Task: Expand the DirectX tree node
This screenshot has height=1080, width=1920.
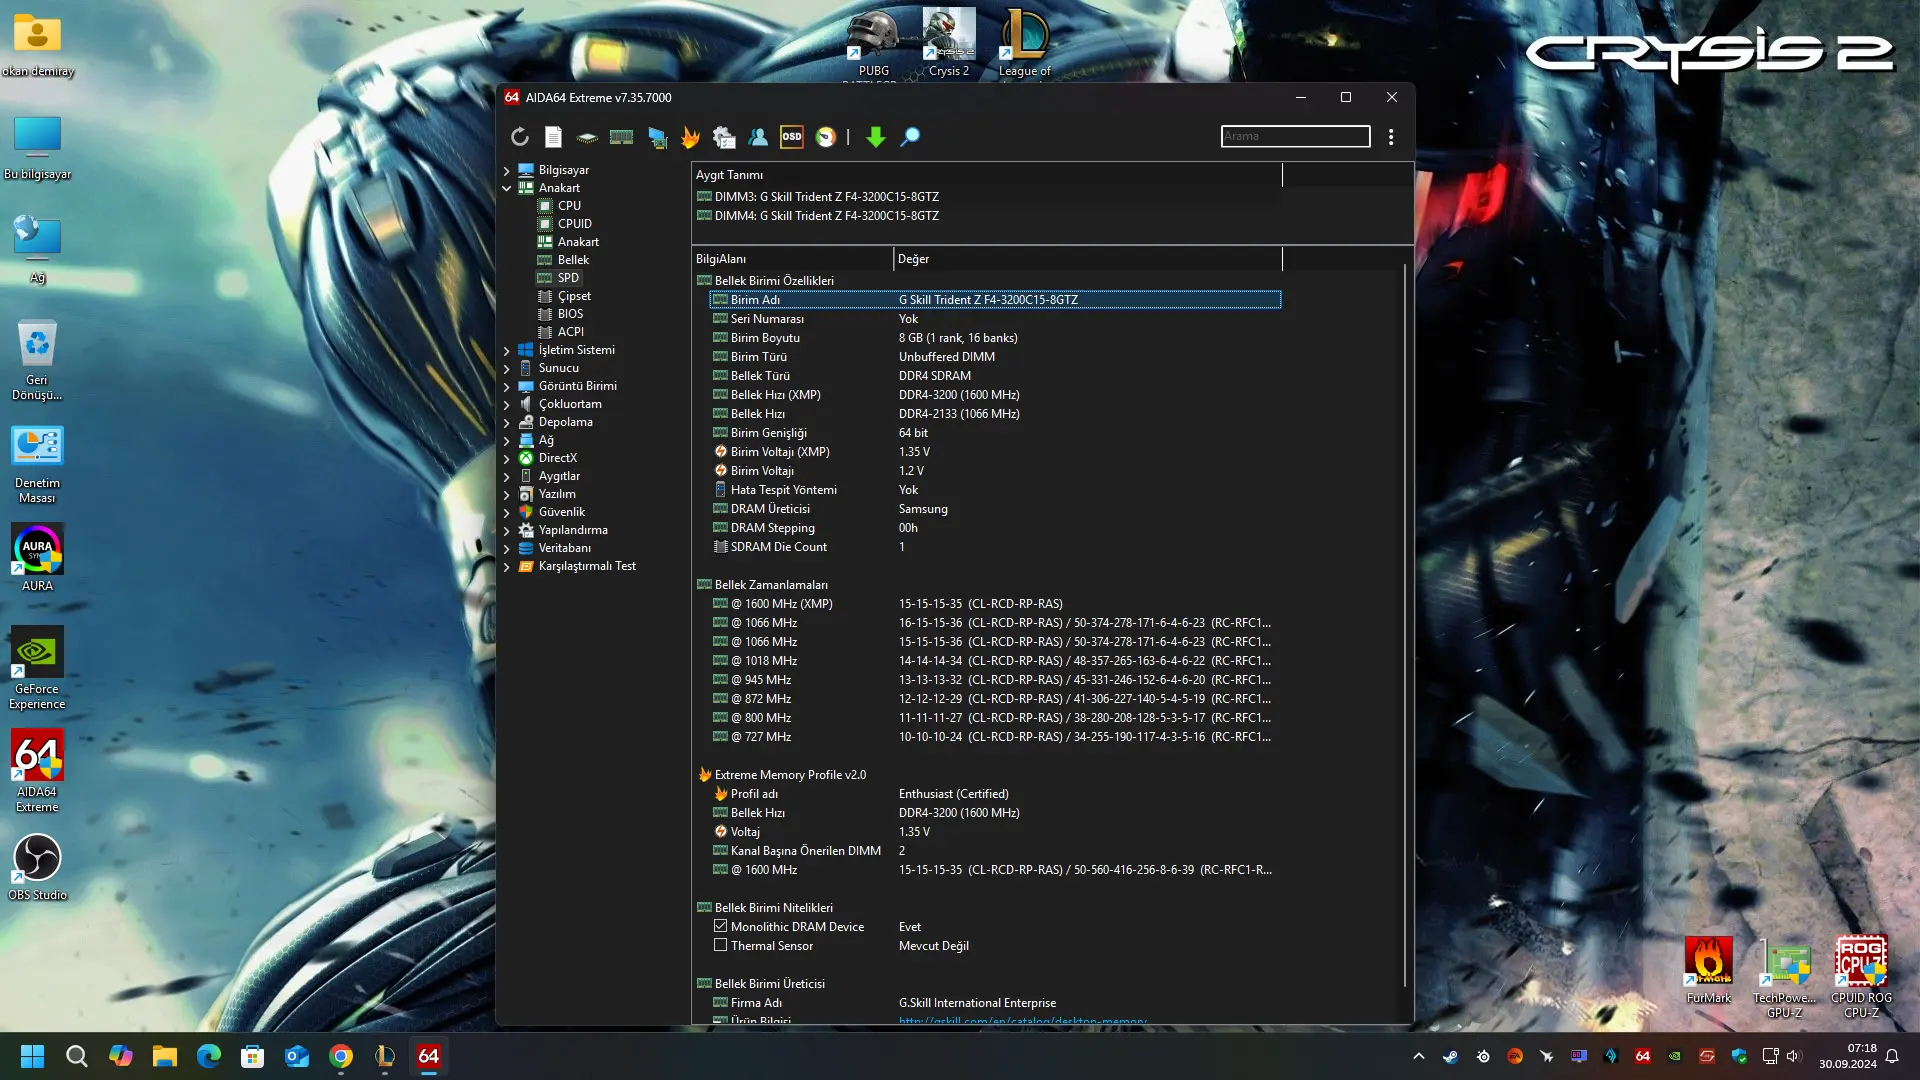Action: pos(506,458)
